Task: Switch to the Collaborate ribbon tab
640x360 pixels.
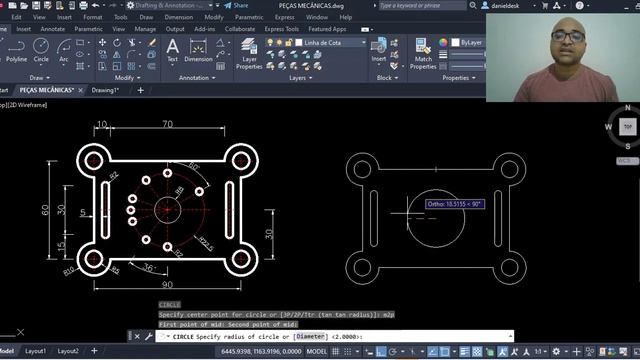Action: click(x=240, y=29)
